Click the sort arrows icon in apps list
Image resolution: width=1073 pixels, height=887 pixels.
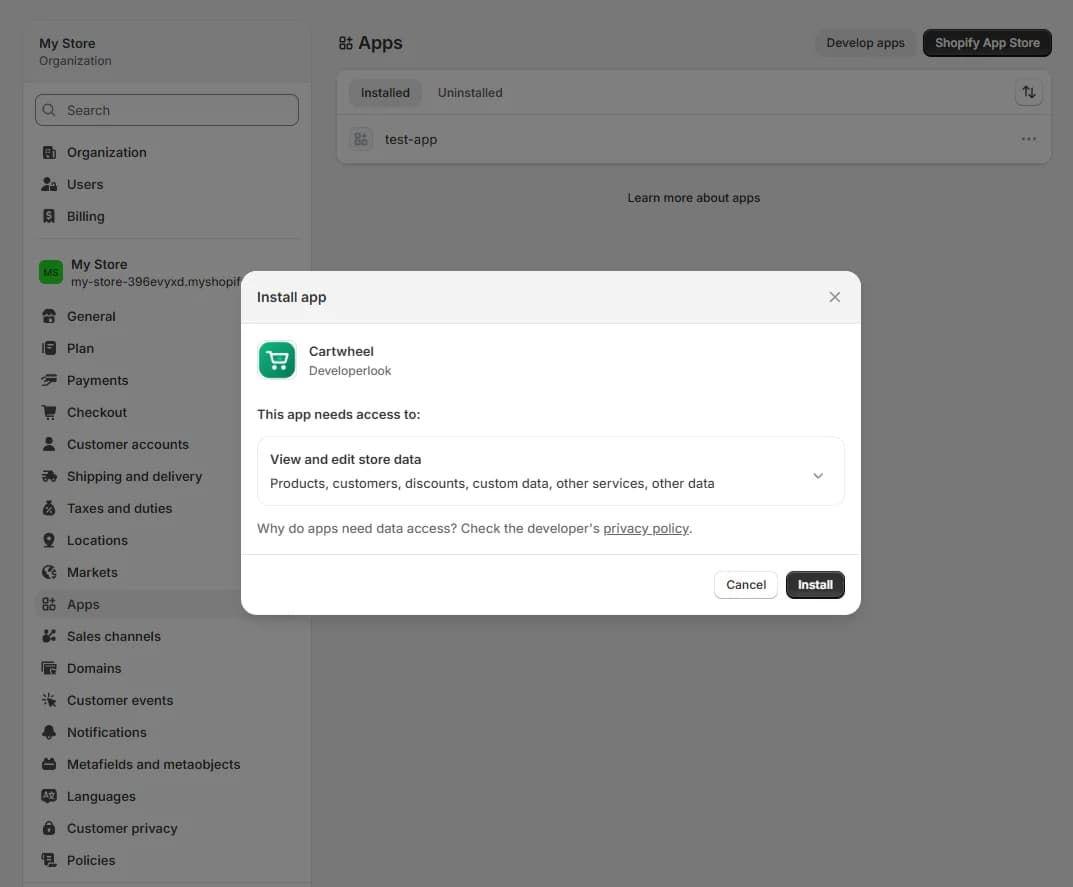(x=1029, y=92)
